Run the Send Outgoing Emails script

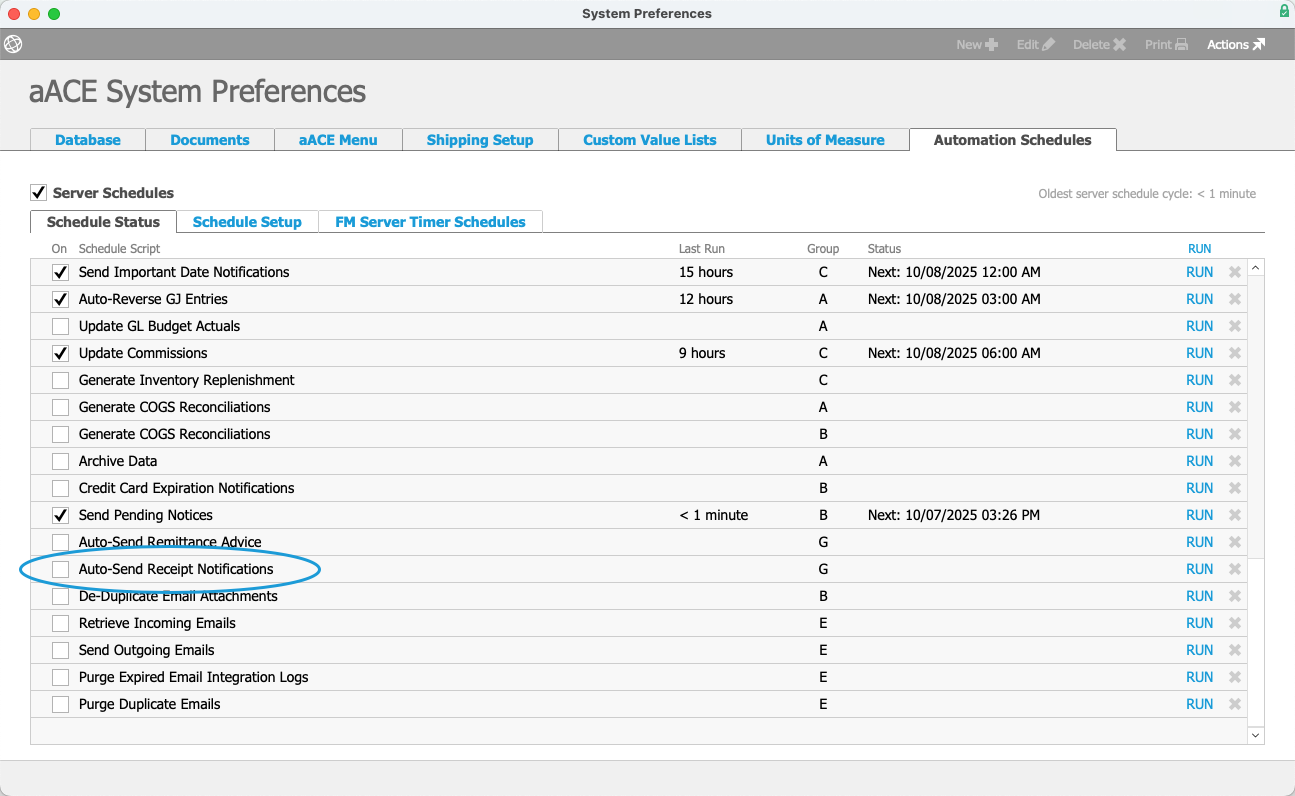pos(1199,650)
